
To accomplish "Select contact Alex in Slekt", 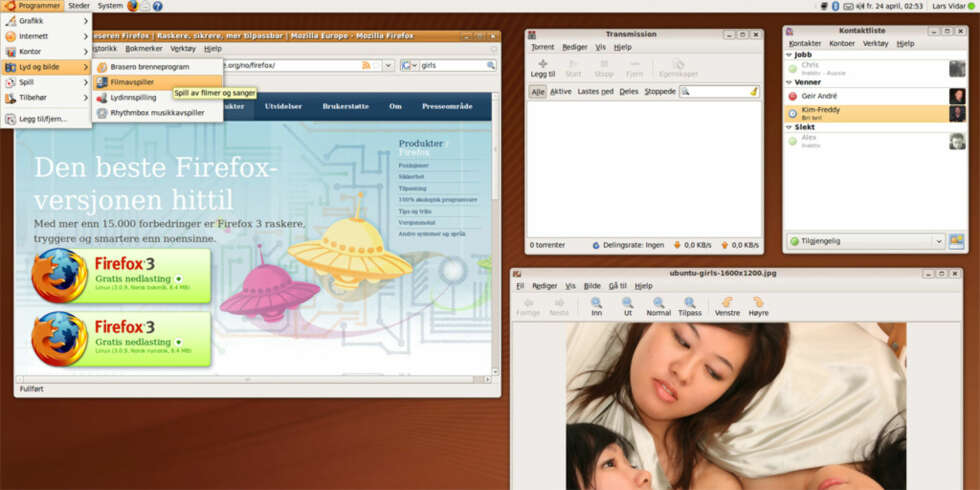I will (875, 141).
